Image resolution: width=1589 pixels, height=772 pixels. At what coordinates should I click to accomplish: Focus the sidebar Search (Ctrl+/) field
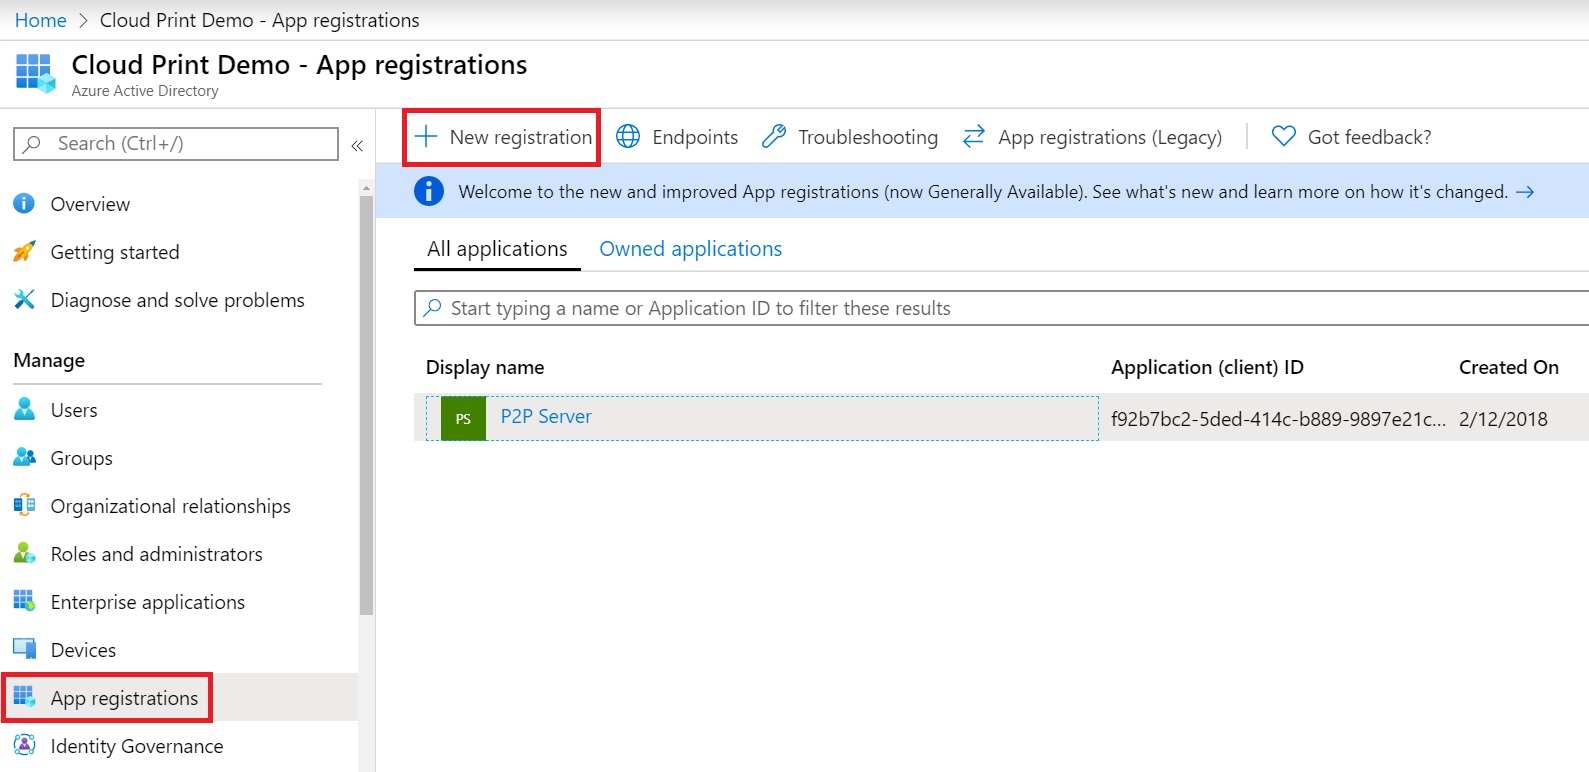[176, 144]
